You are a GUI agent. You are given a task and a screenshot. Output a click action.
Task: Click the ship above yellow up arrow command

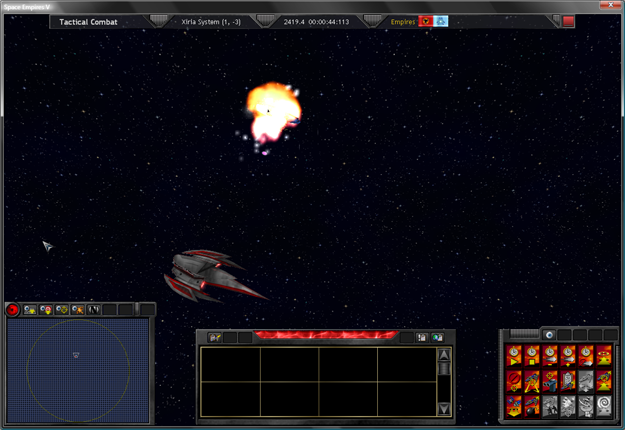[603, 381]
